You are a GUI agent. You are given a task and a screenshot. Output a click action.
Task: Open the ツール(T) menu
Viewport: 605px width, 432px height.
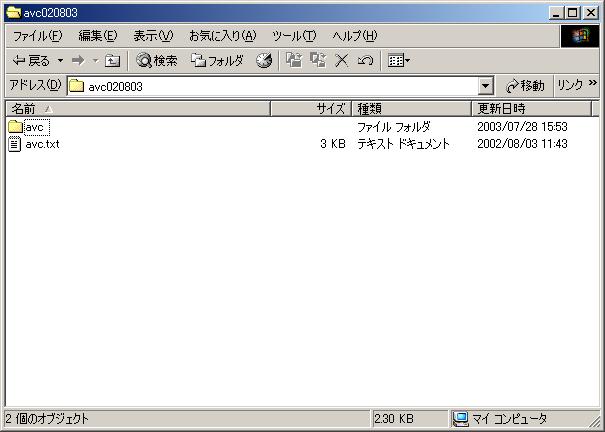pyautogui.click(x=294, y=36)
